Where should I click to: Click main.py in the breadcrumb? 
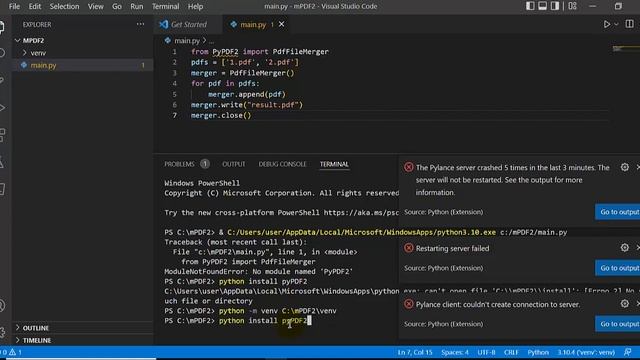click(187, 41)
